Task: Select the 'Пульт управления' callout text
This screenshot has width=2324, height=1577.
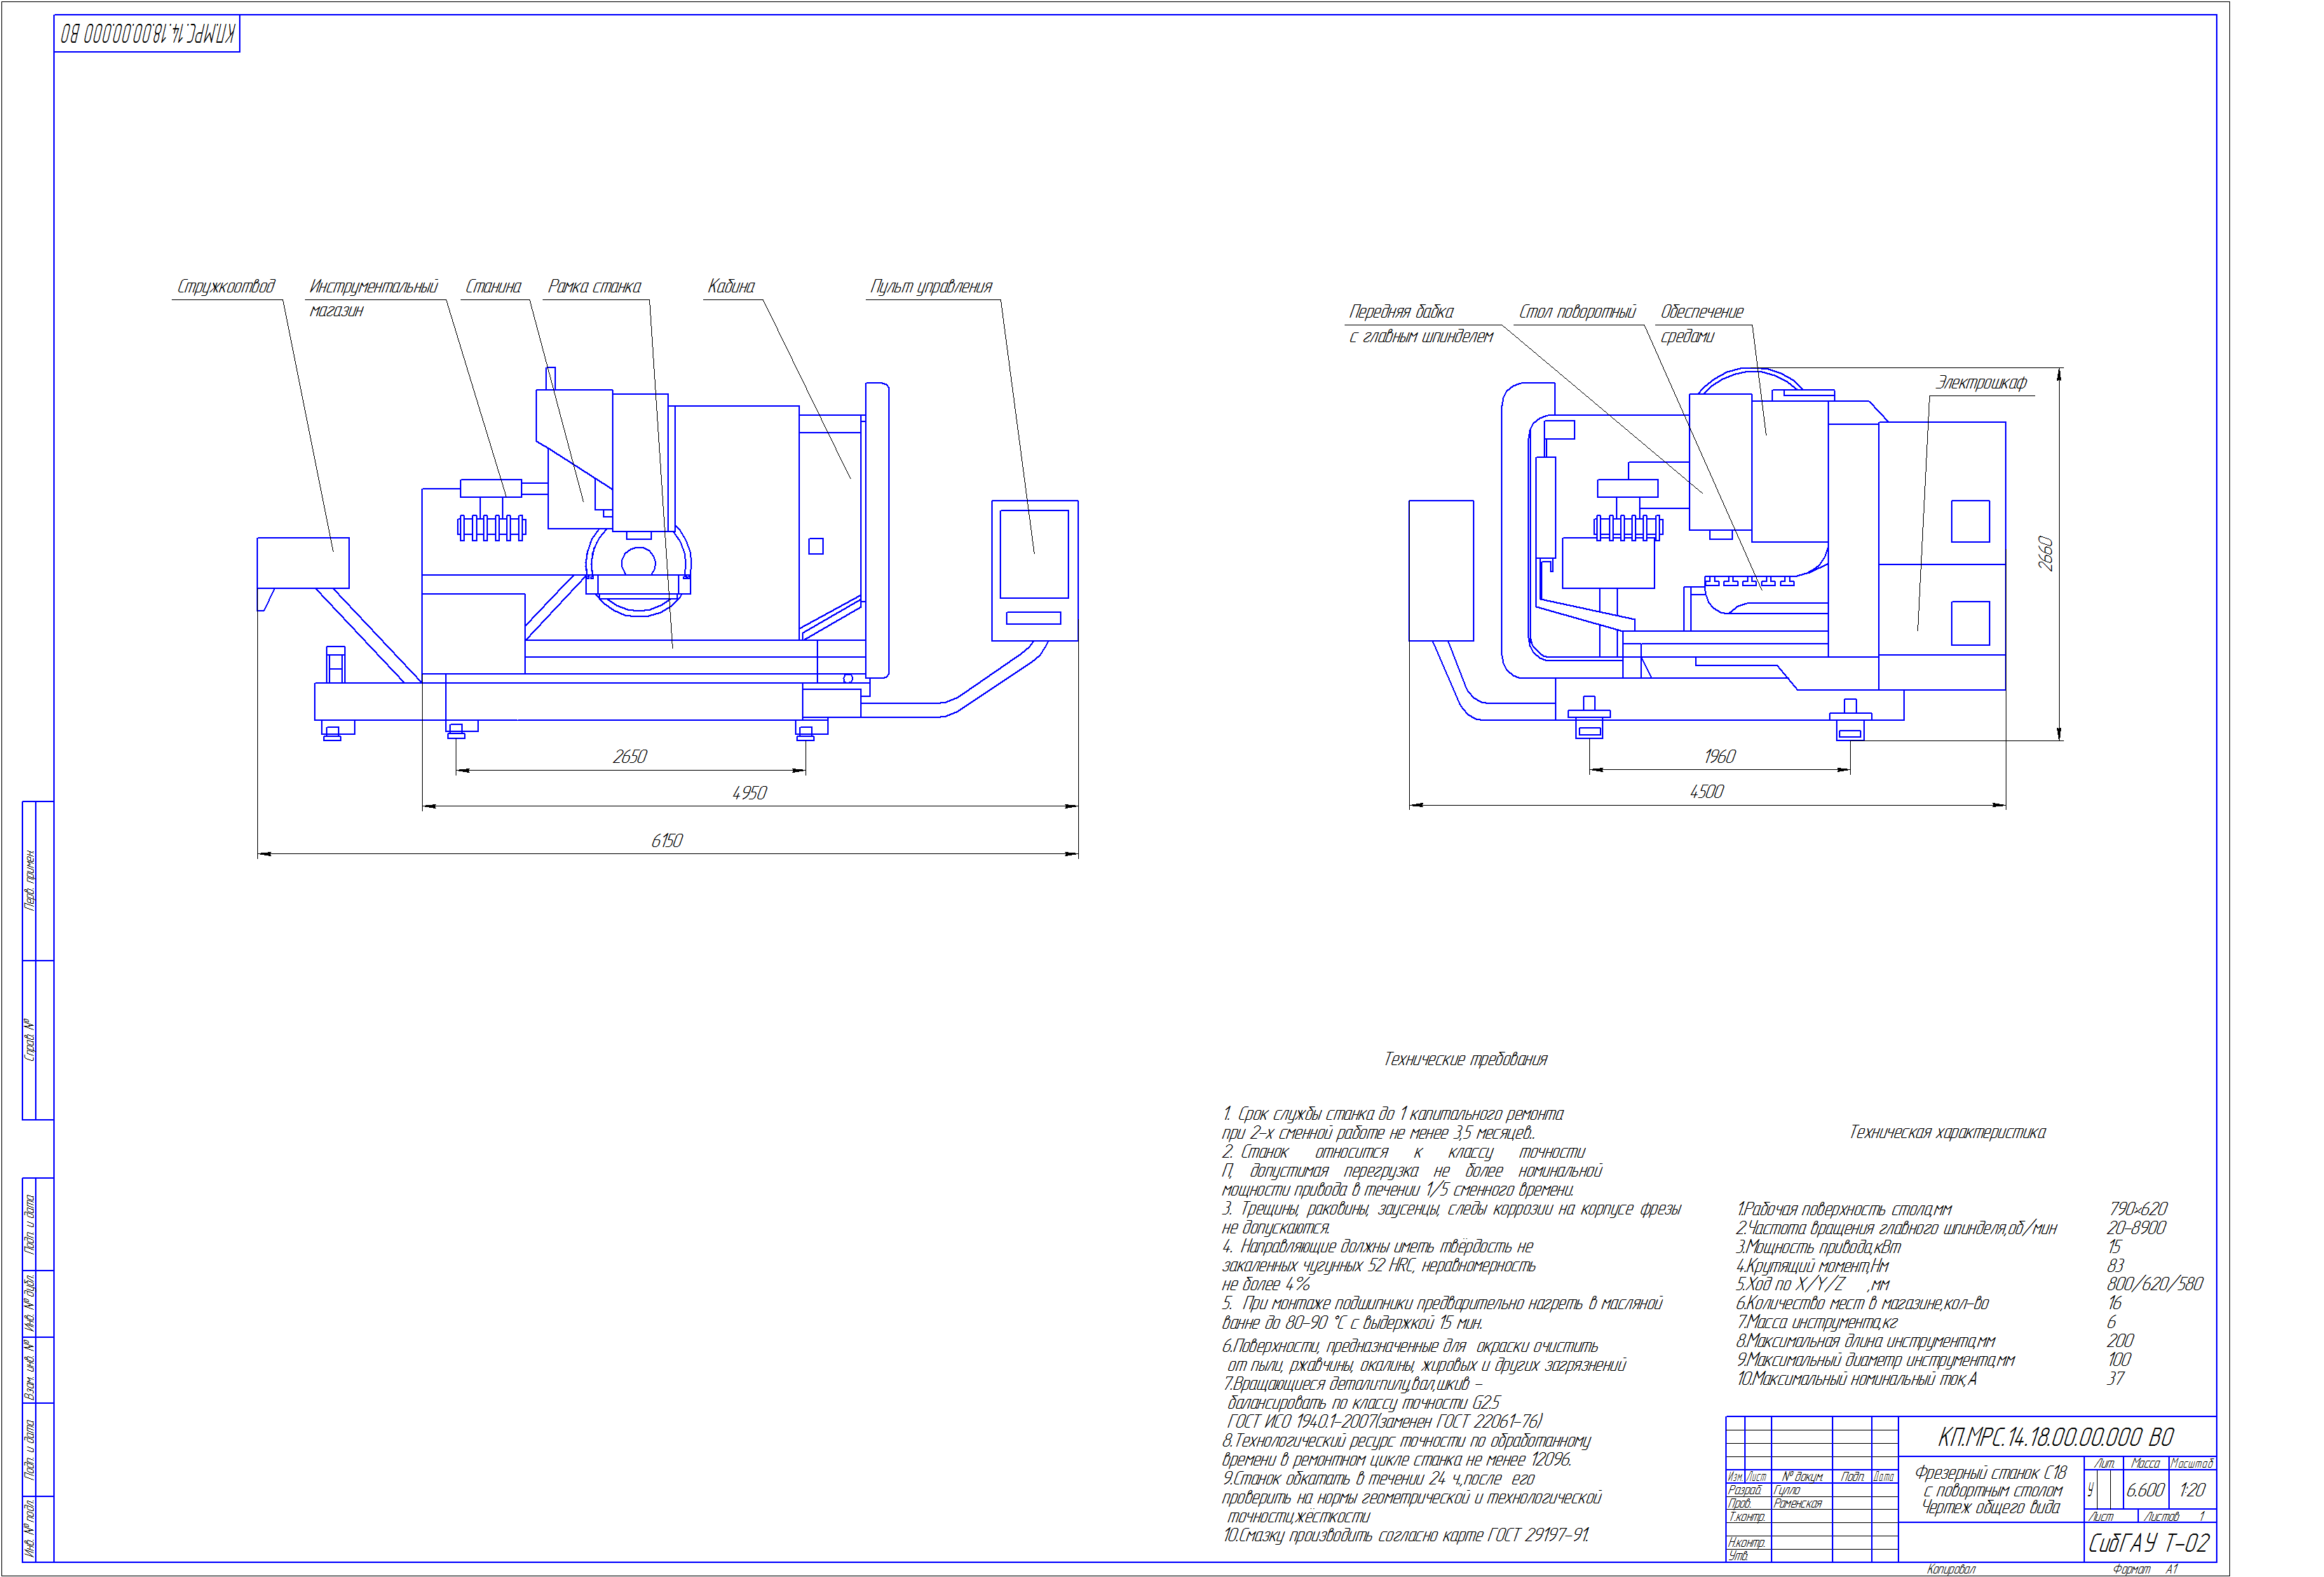Action: click(931, 287)
